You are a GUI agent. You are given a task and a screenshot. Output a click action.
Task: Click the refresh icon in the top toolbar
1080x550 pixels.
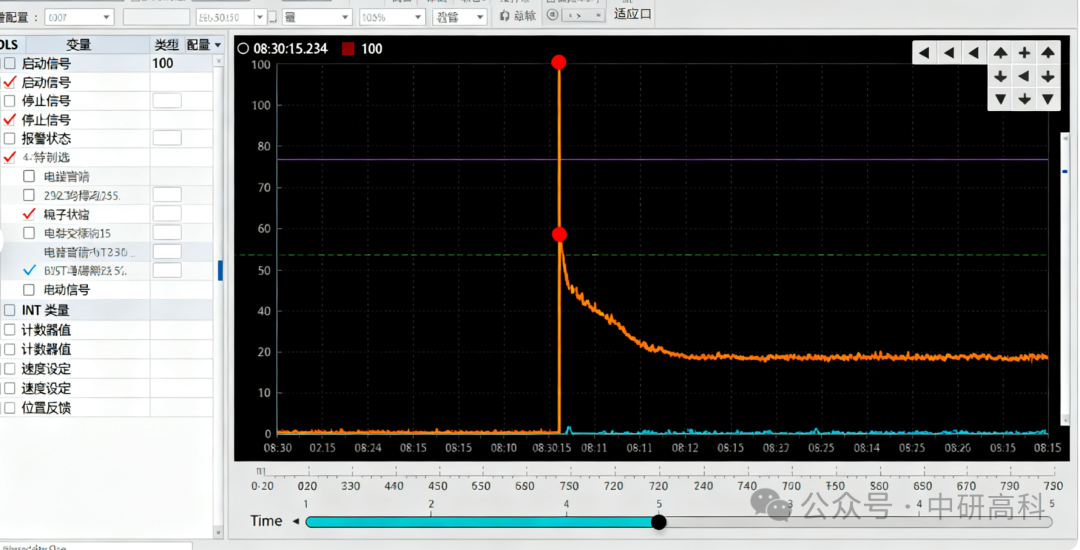(x=504, y=15)
